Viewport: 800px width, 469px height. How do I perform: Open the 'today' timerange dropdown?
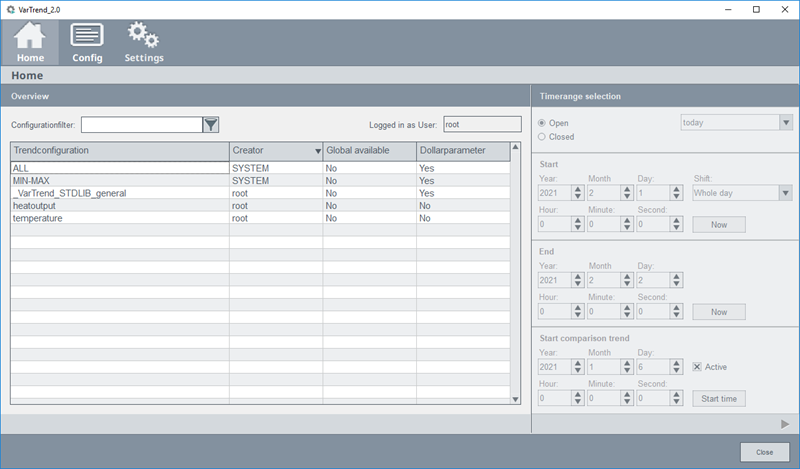click(x=786, y=122)
